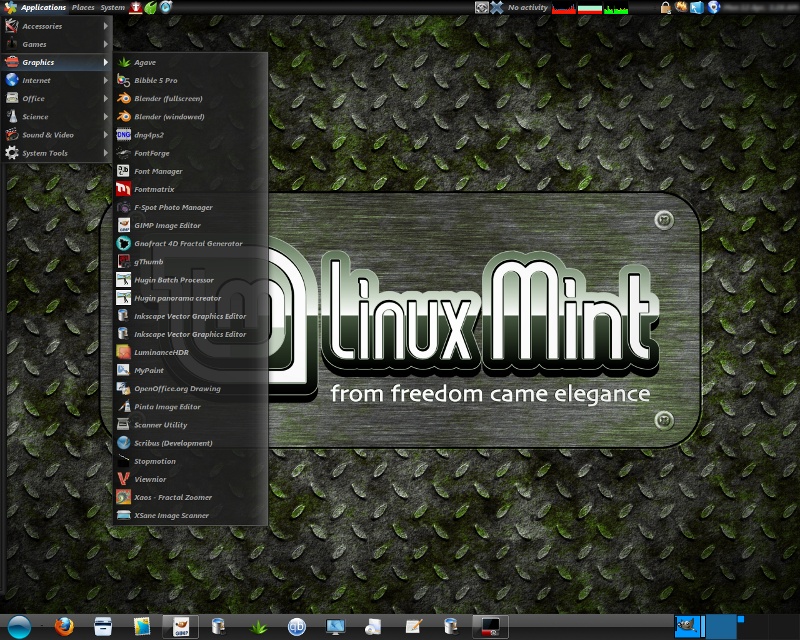Click the blue clock launcher in top panel
Image resolution: width=800 pixels, height=640 pixels.
pyautogui.click(x=166, y=7)
